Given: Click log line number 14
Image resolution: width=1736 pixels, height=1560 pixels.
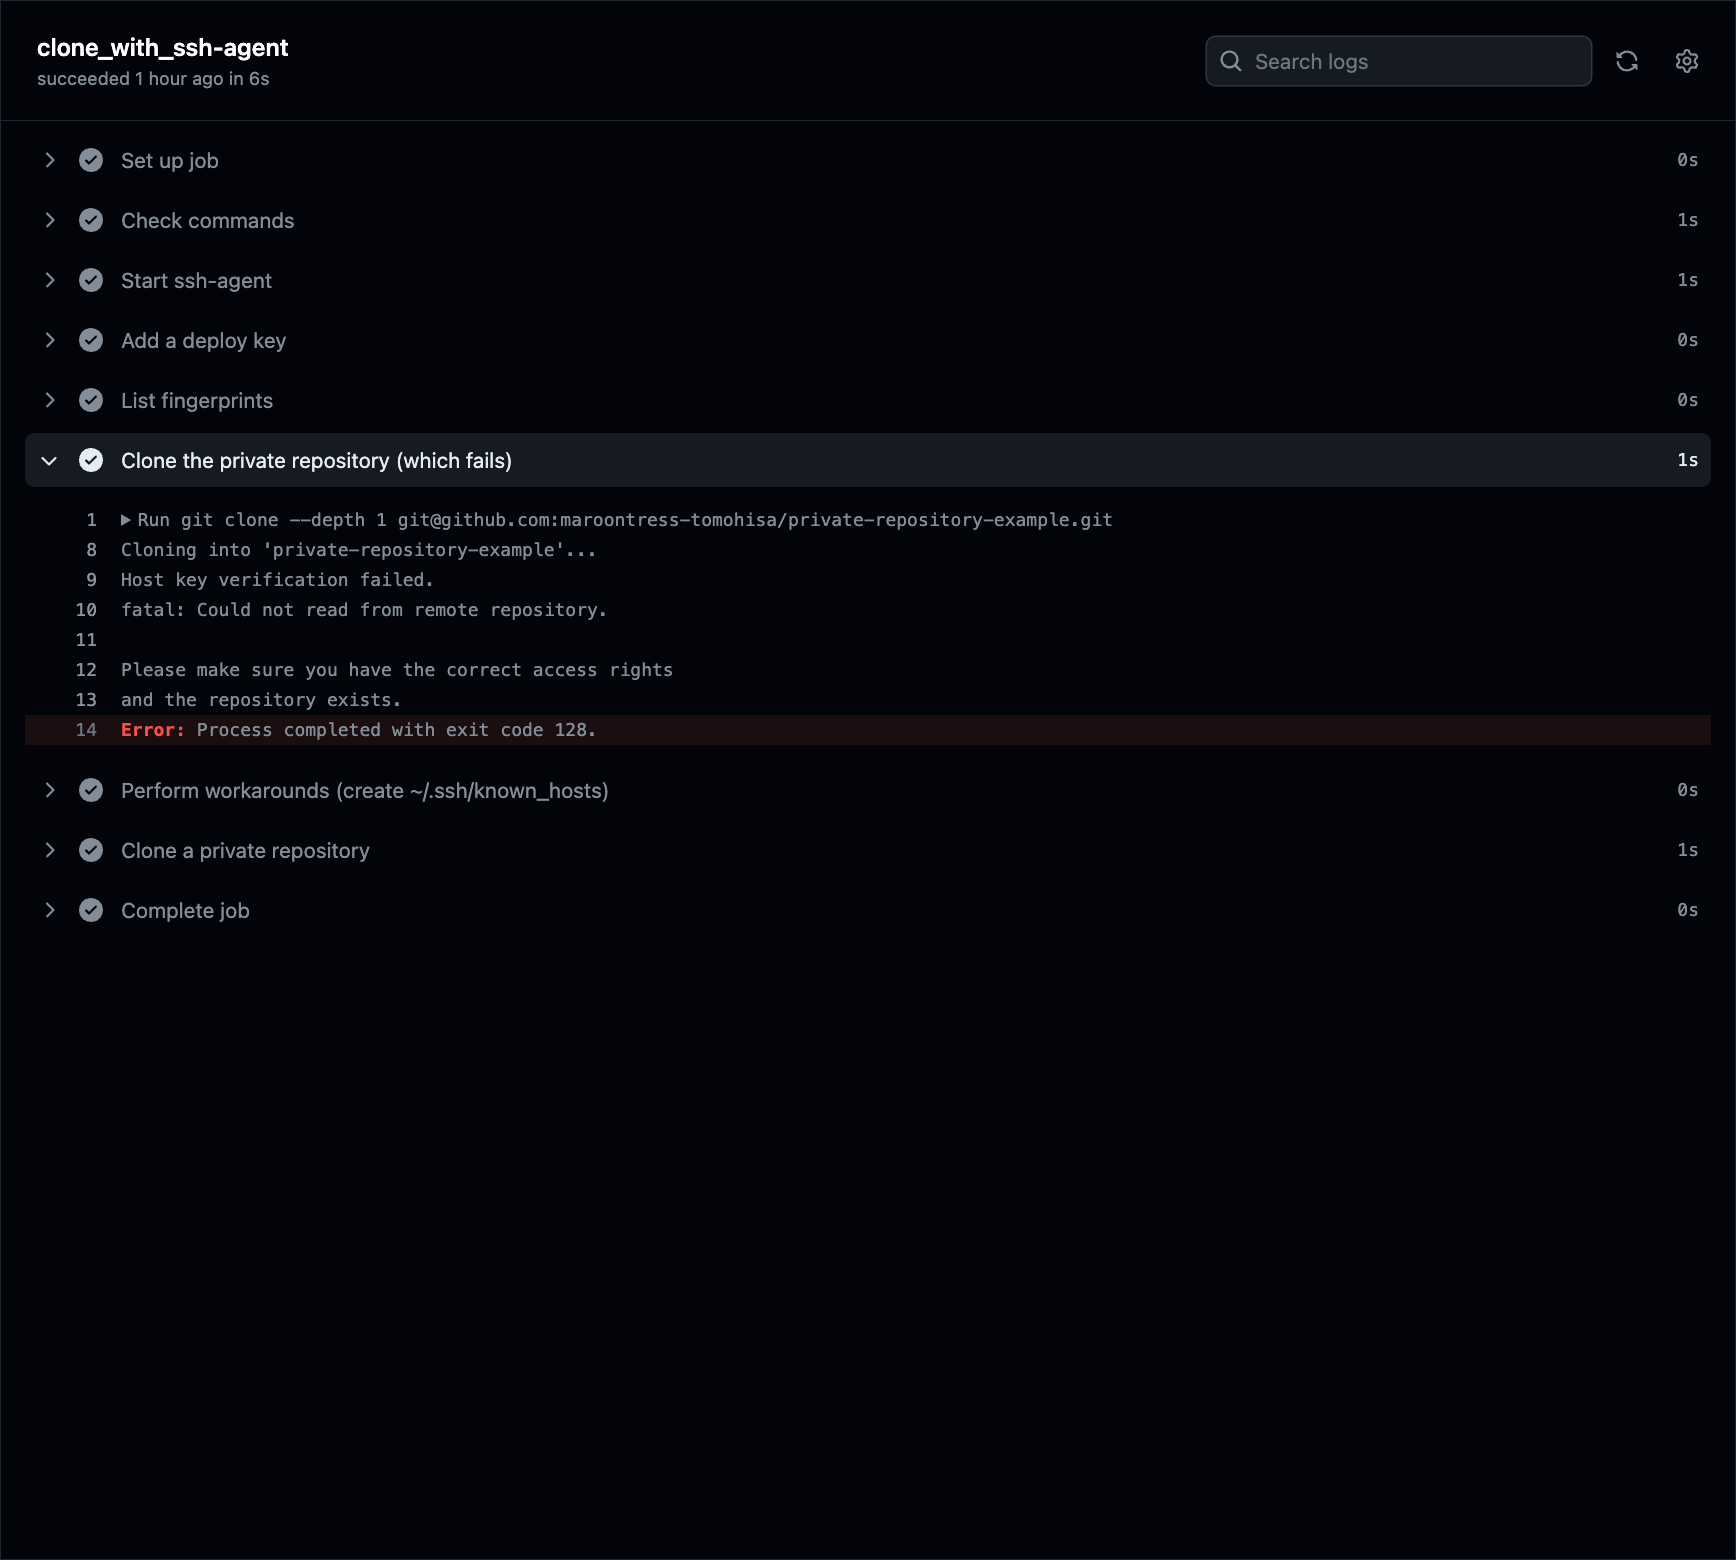Looking at the screenshot, I should pyautogui.click(x=86, y=730).
